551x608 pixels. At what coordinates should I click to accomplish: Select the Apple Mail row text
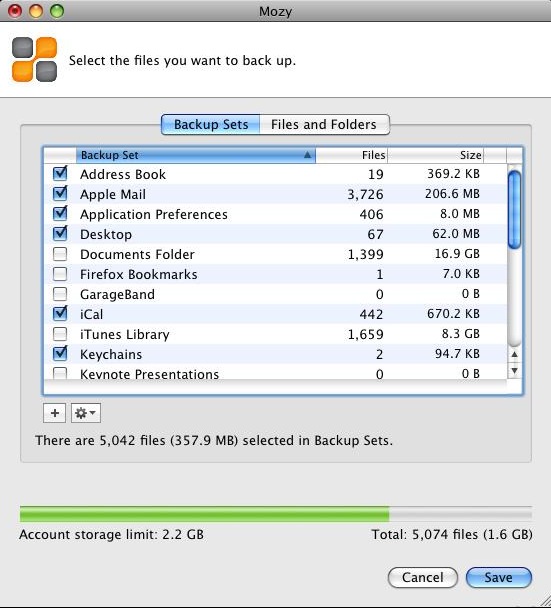click(113, 195)
